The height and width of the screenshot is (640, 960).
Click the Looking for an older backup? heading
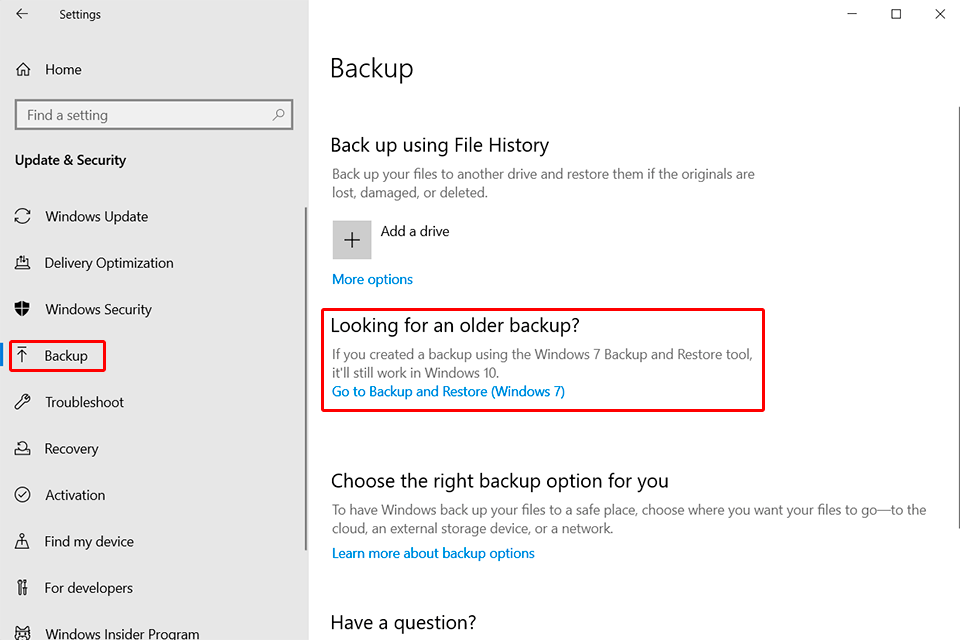pyautogui.click(x=455, y=325)
